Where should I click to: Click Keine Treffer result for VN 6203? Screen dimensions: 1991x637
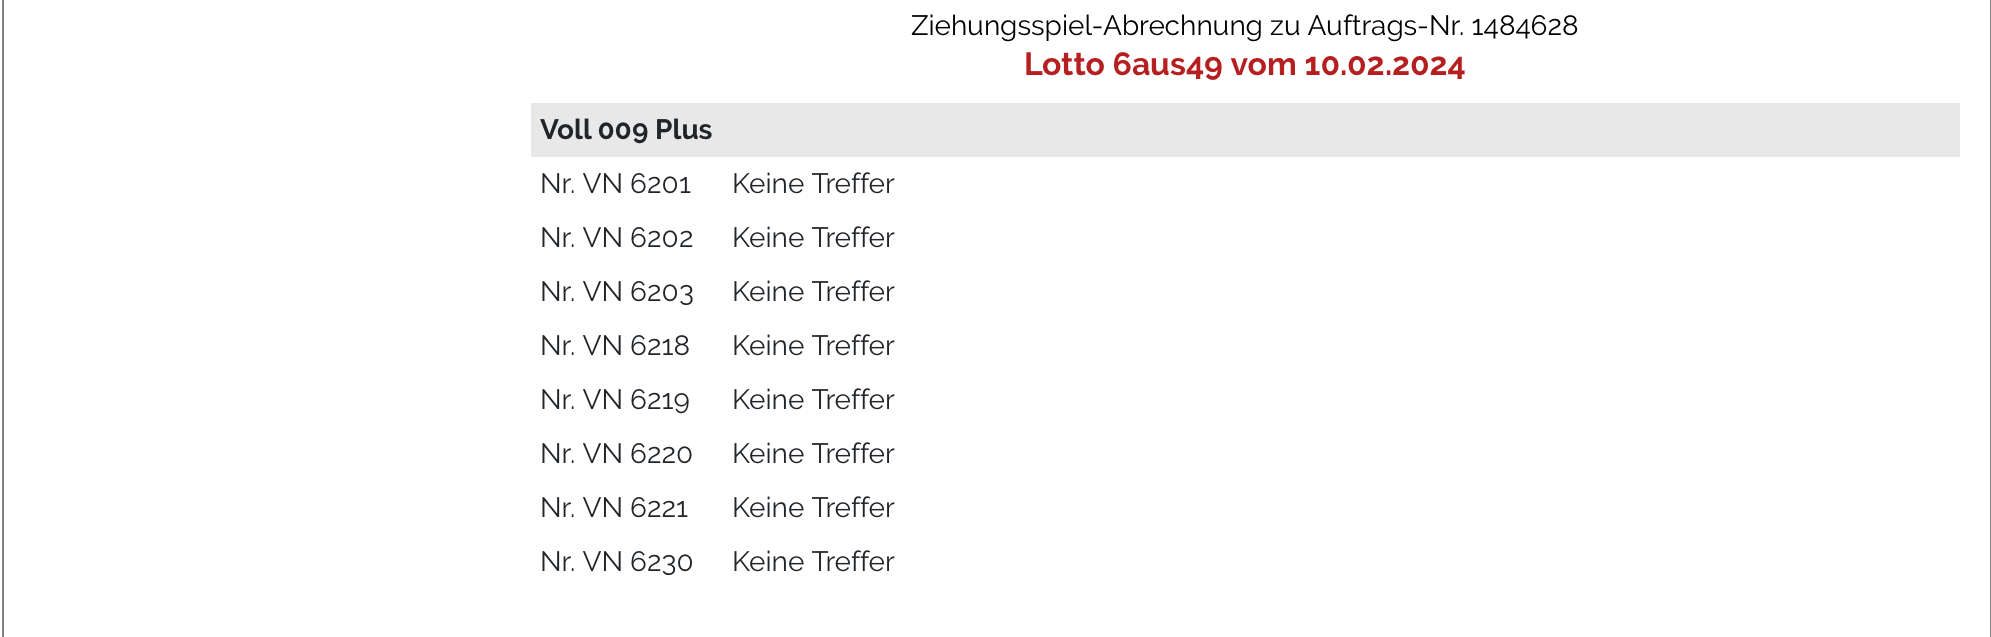(813, 292)
